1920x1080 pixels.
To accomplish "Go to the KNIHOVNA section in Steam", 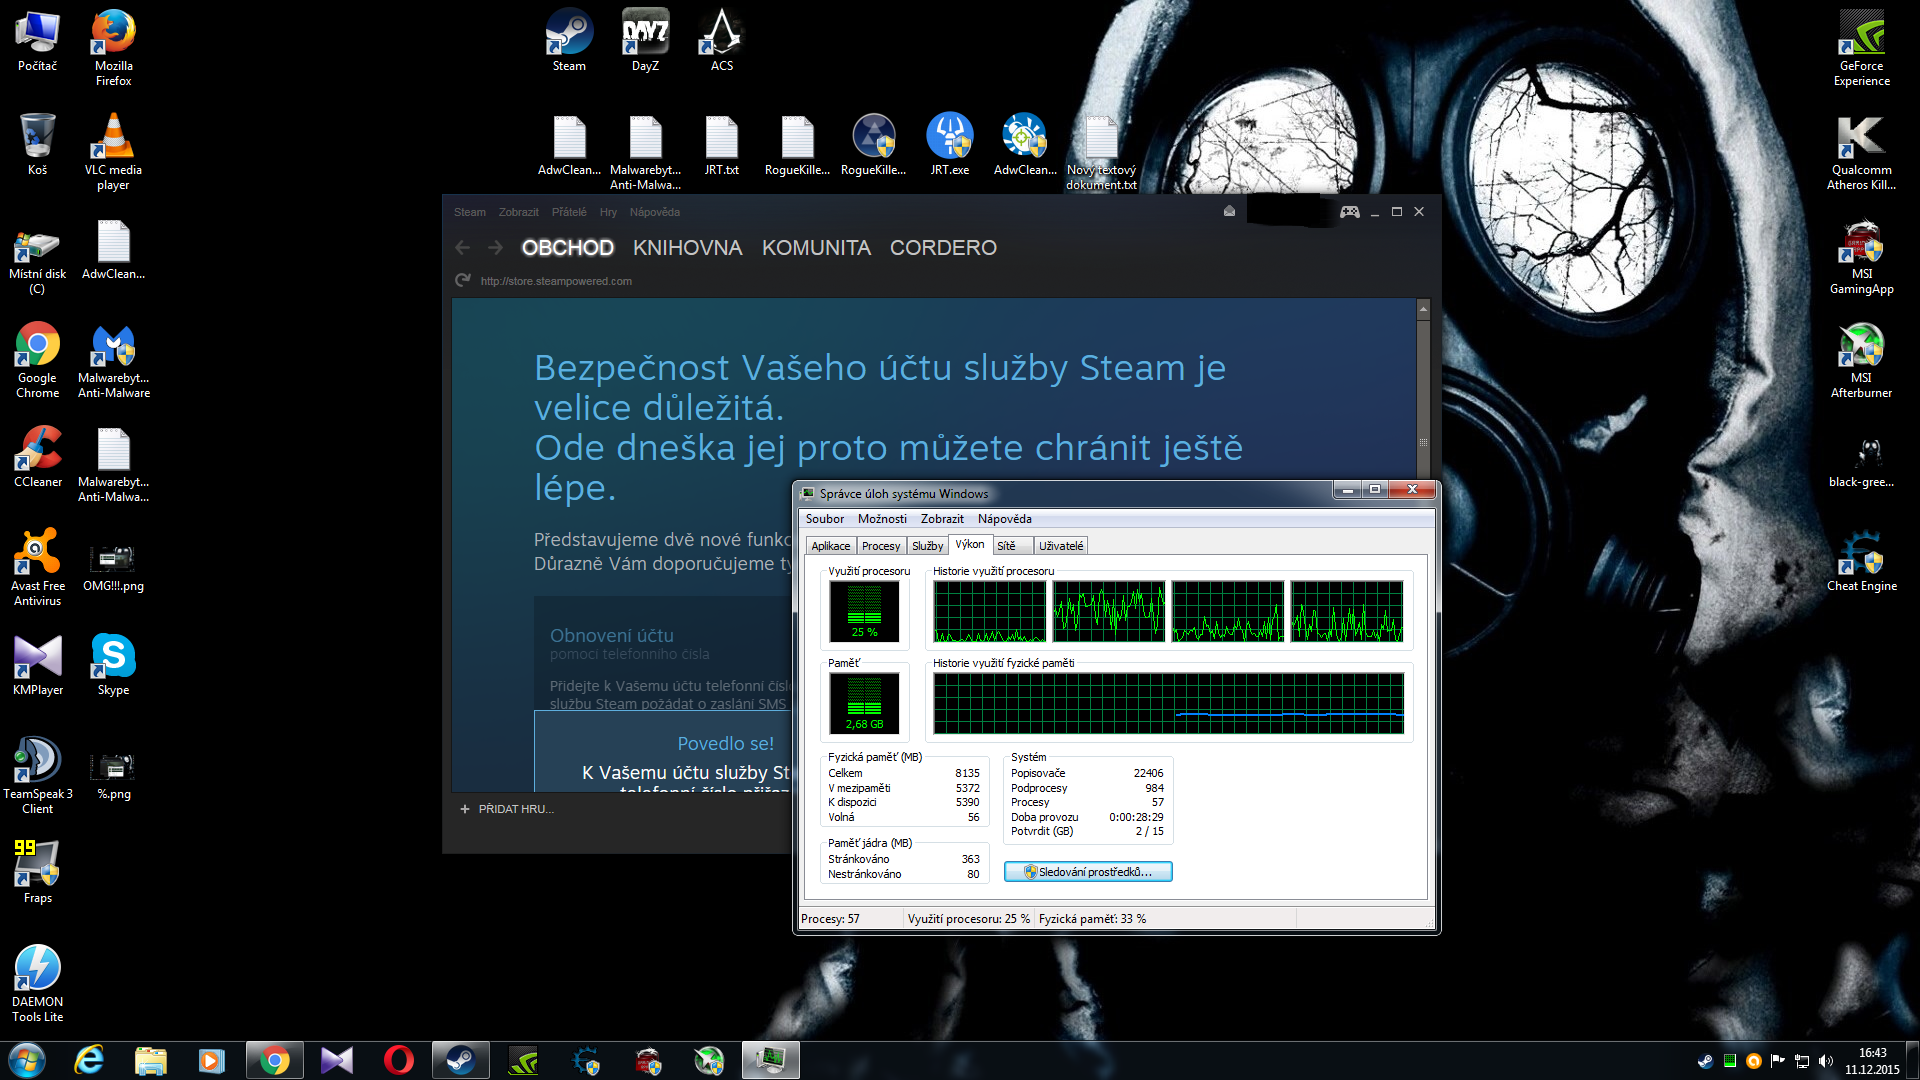I will tap(687, 248).
